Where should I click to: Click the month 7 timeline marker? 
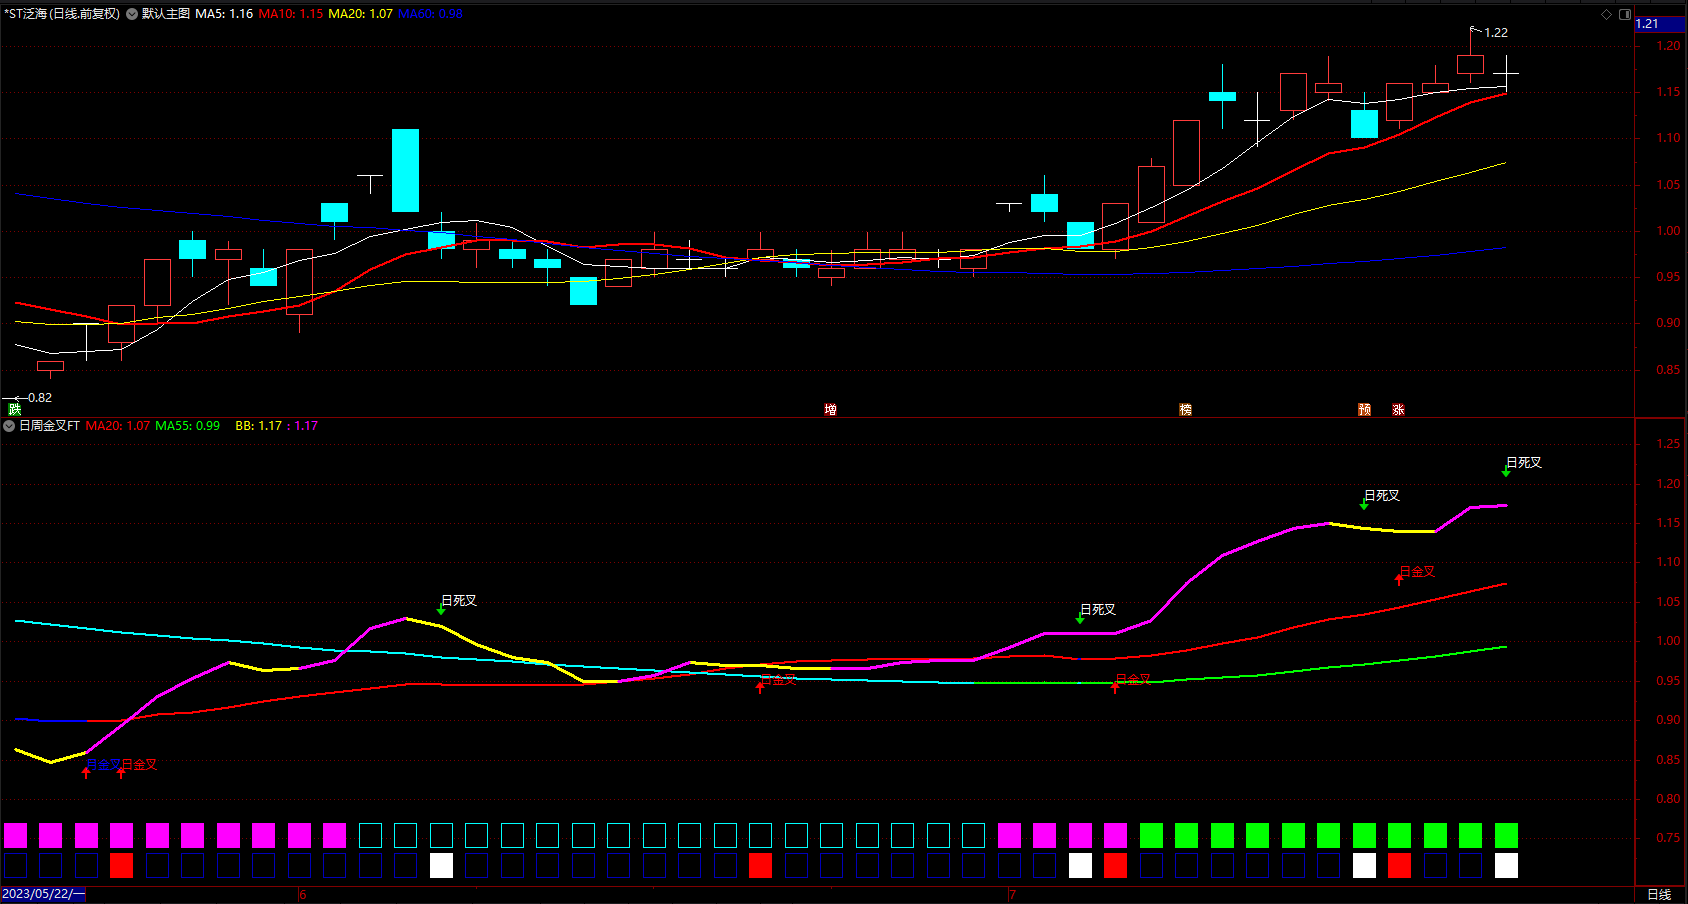tap(1012, 895)
